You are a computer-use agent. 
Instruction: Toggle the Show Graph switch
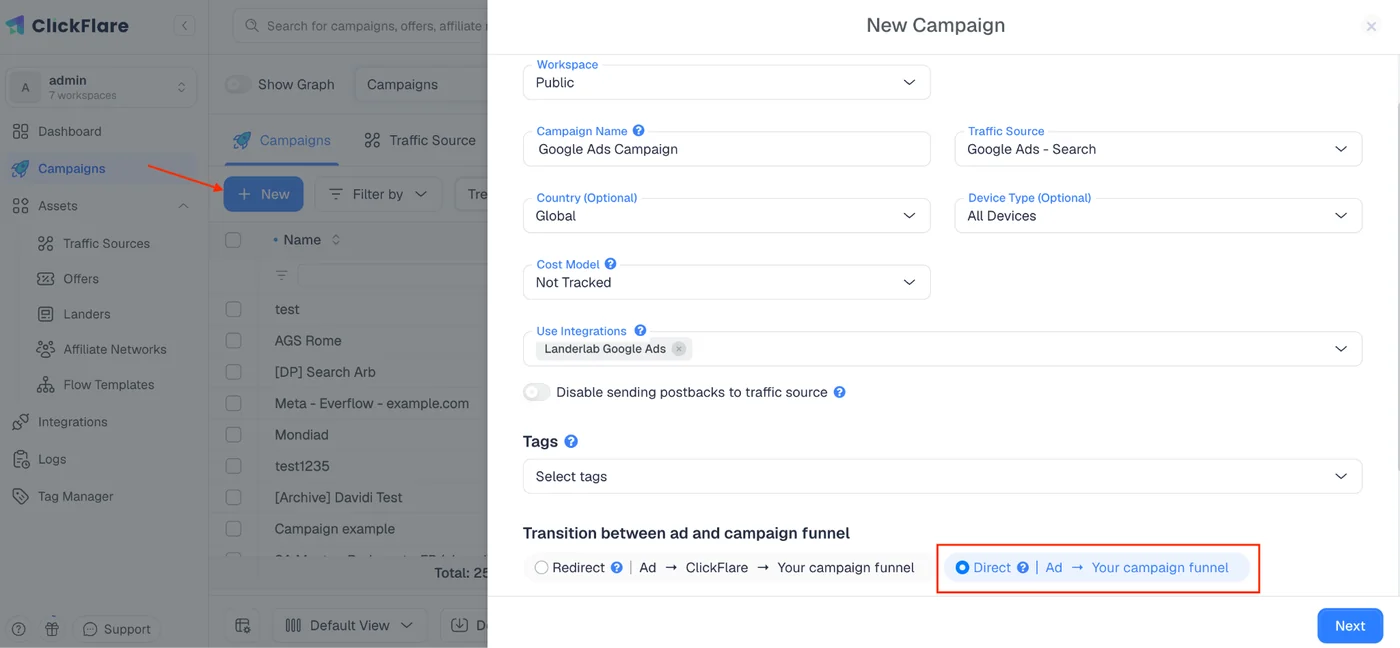tap(238, 84)
